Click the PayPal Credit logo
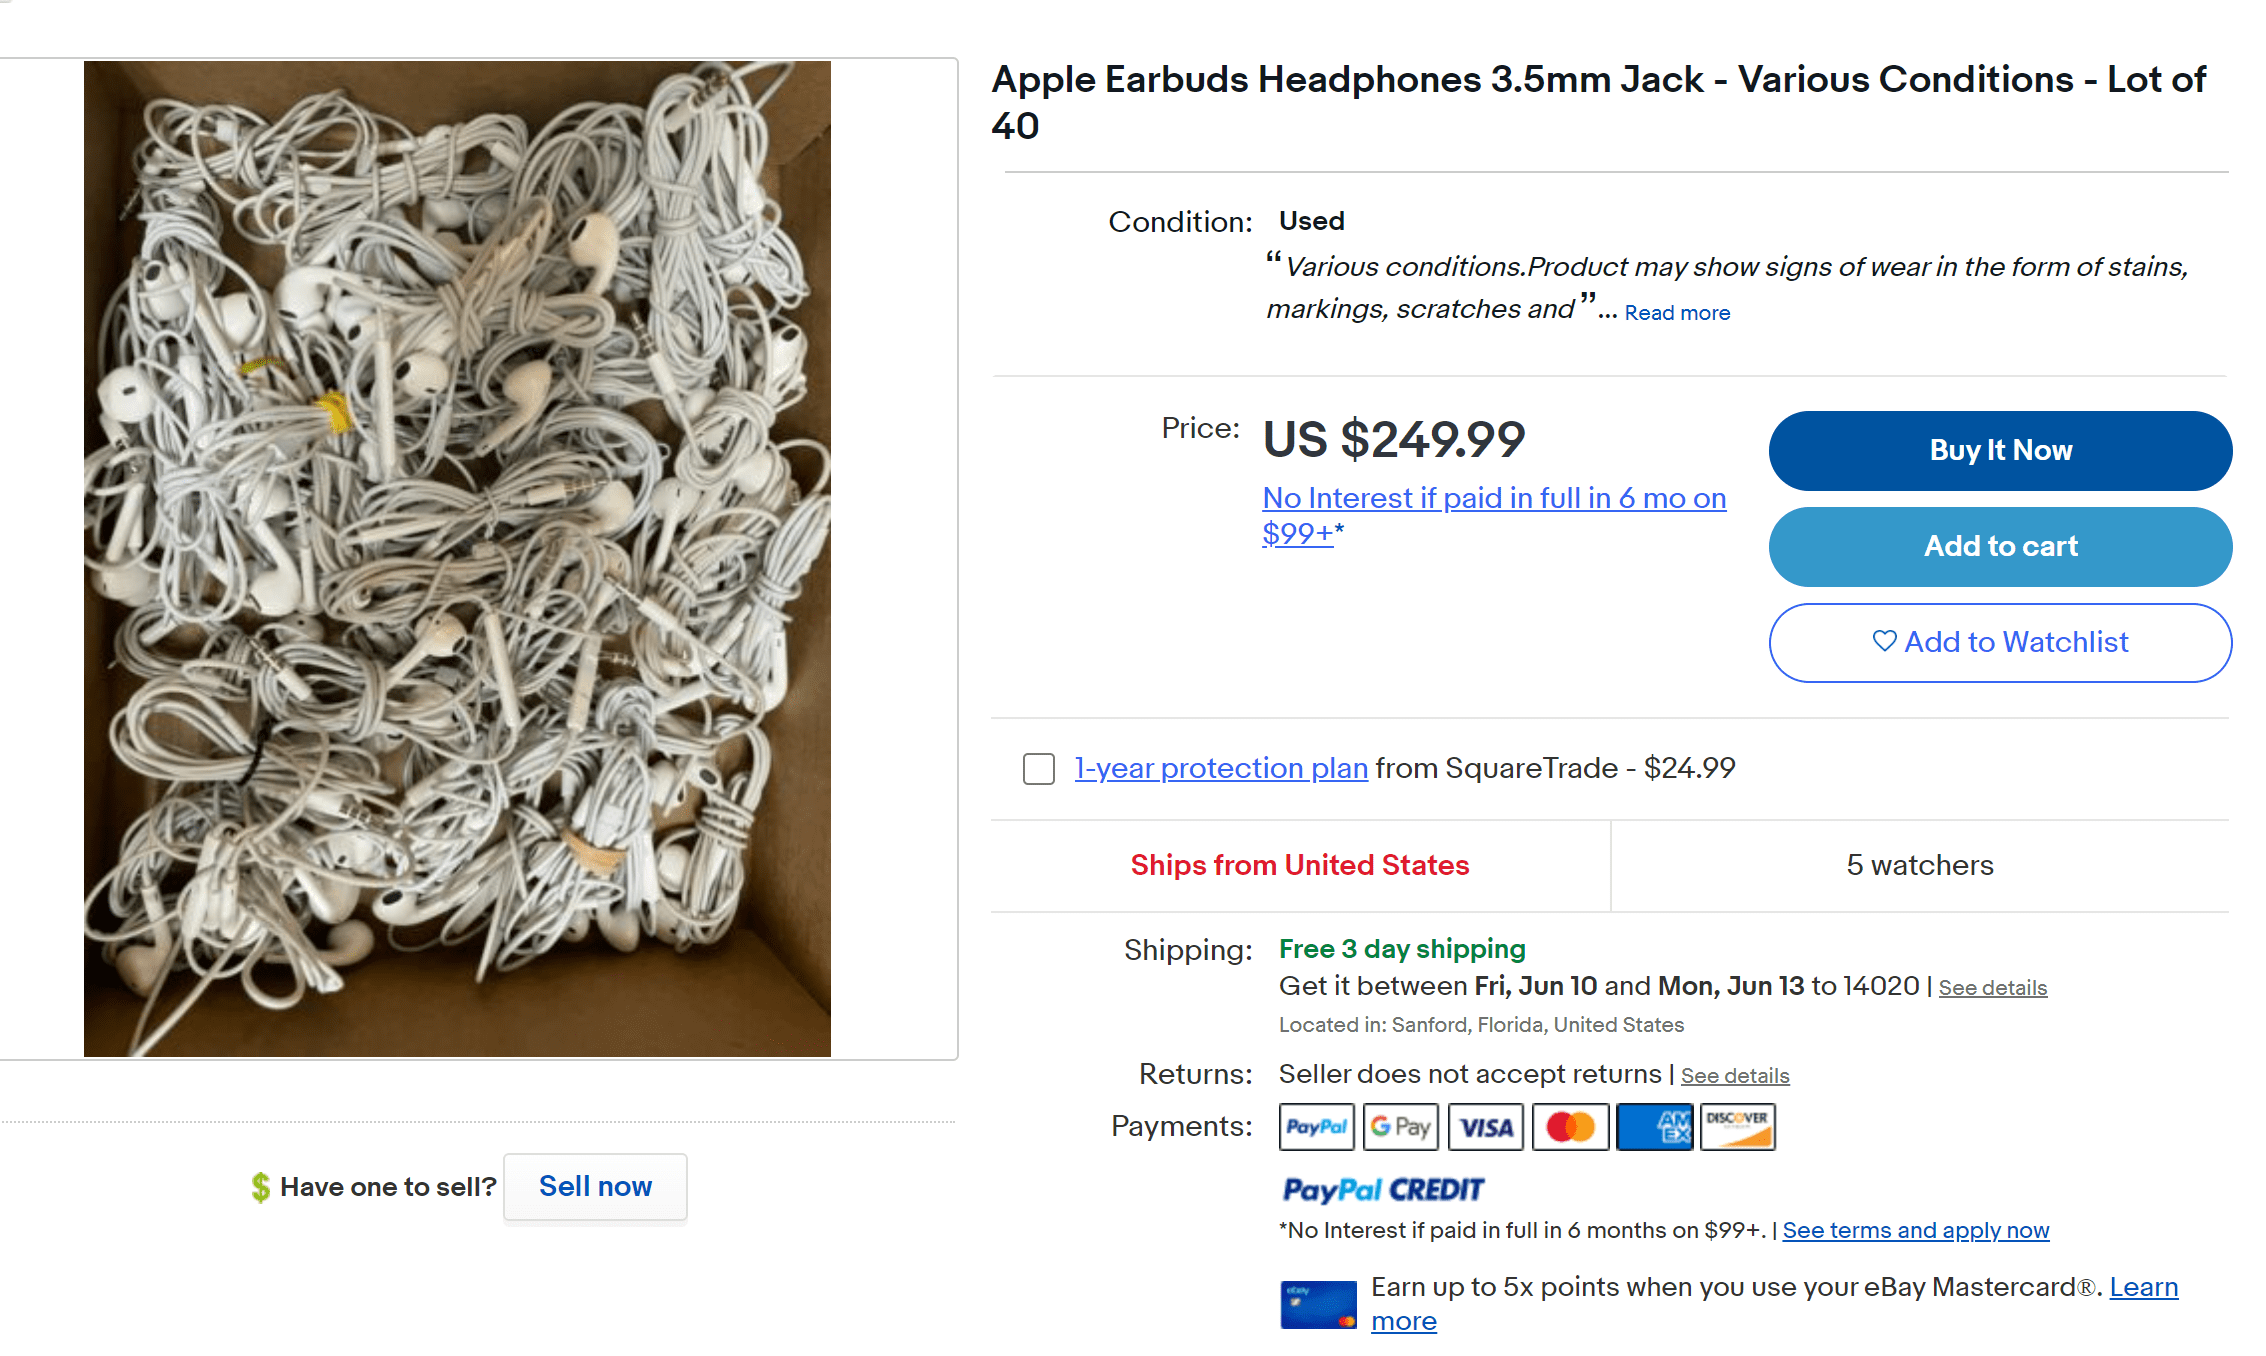 click(1383, 1189)
